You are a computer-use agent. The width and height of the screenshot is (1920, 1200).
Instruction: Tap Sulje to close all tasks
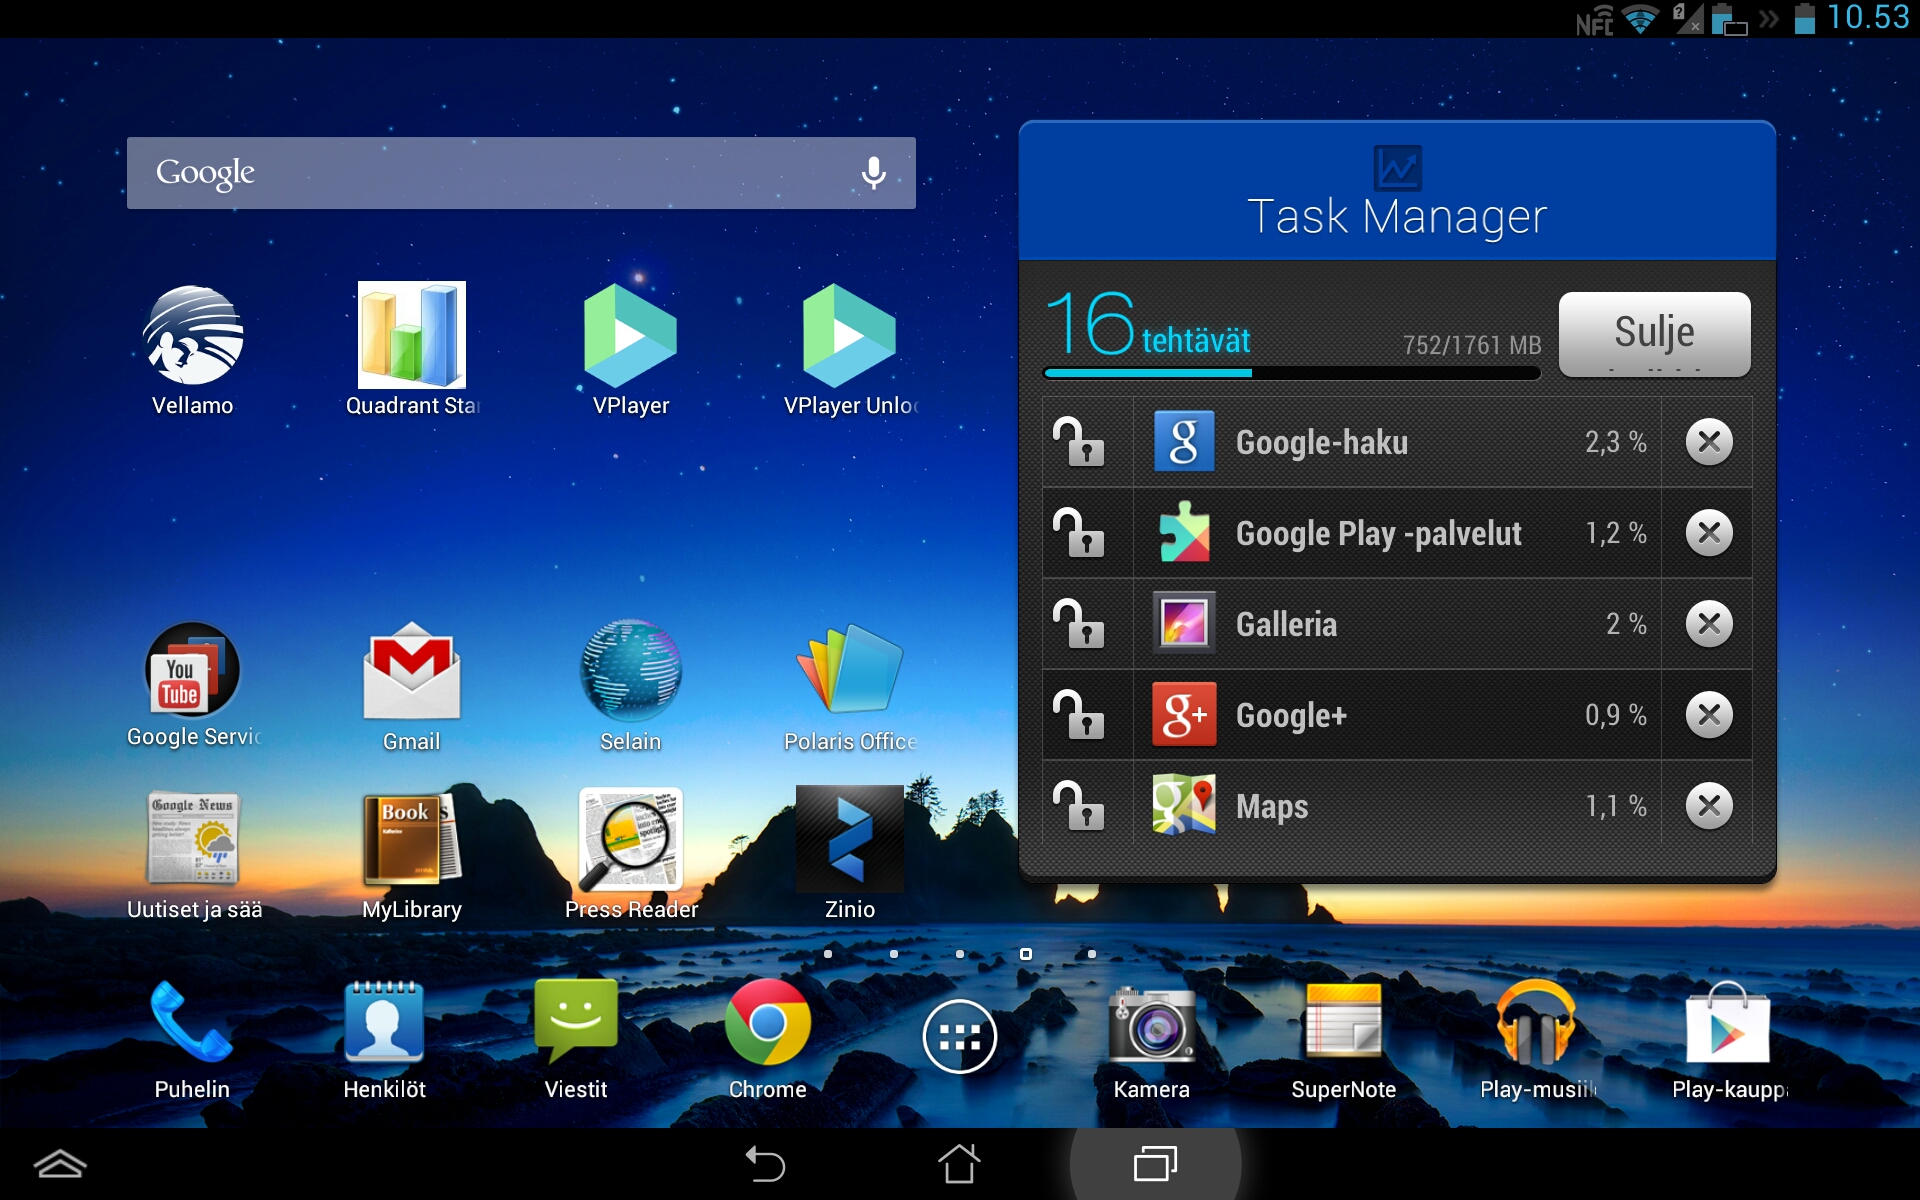coord(1654,333)
